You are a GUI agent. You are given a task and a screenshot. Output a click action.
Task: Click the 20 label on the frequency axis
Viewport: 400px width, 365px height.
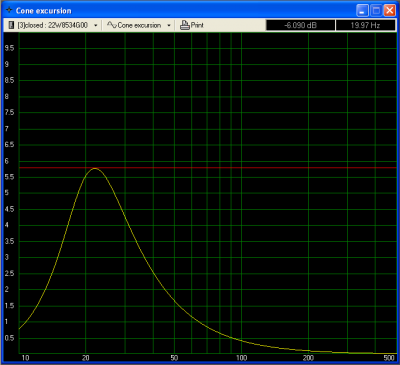tap(86, 358)
